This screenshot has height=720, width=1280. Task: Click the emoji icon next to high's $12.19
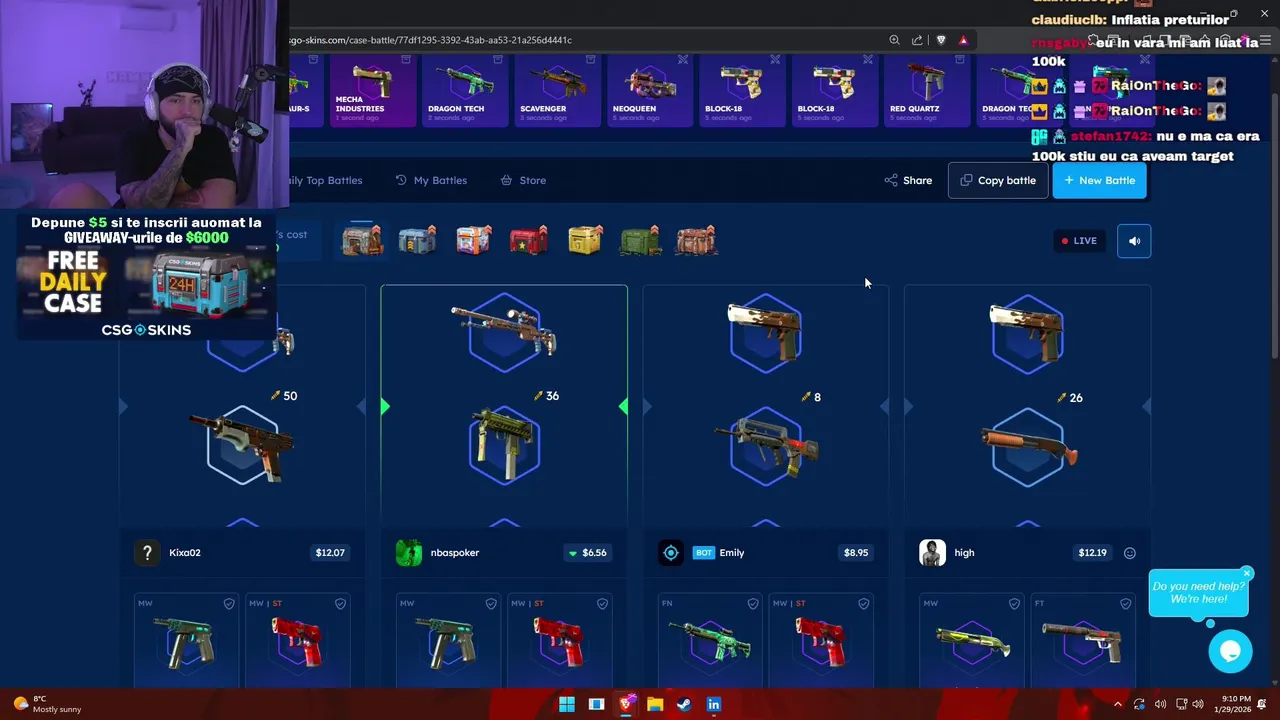click(x=1129, y=553)
